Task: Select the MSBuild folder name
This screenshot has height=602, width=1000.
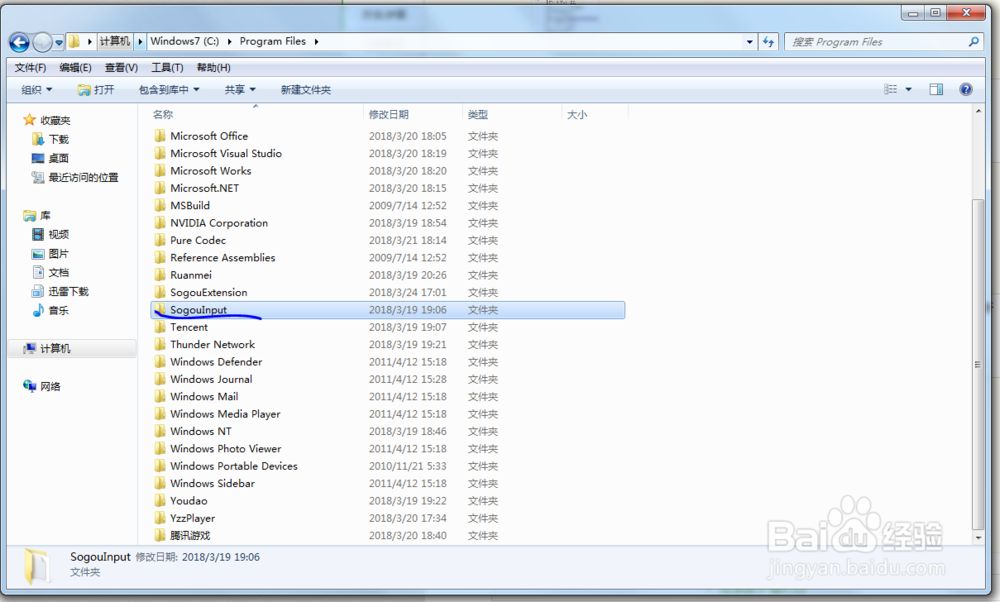Action: tap(190, 205)
